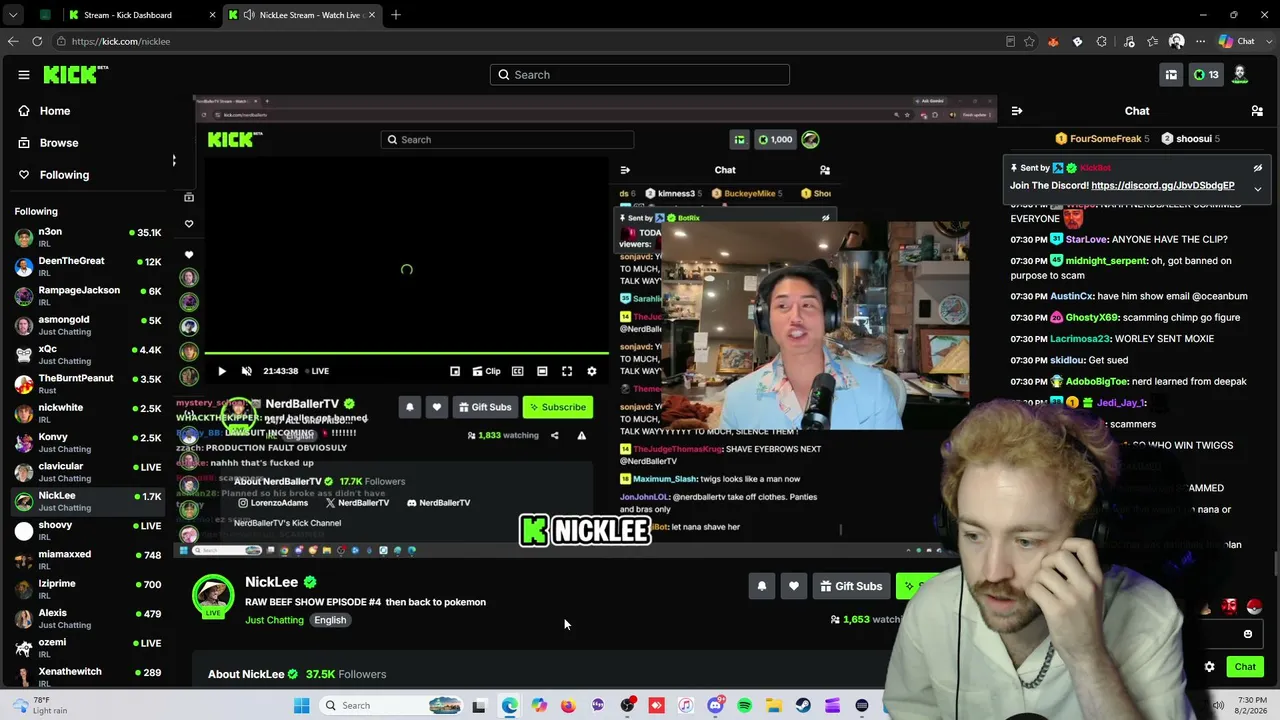The height and width of the screenshot is (720, 1280).
Task: Click the Gift Subs button for NickLee
Action: tap(849, 586)
